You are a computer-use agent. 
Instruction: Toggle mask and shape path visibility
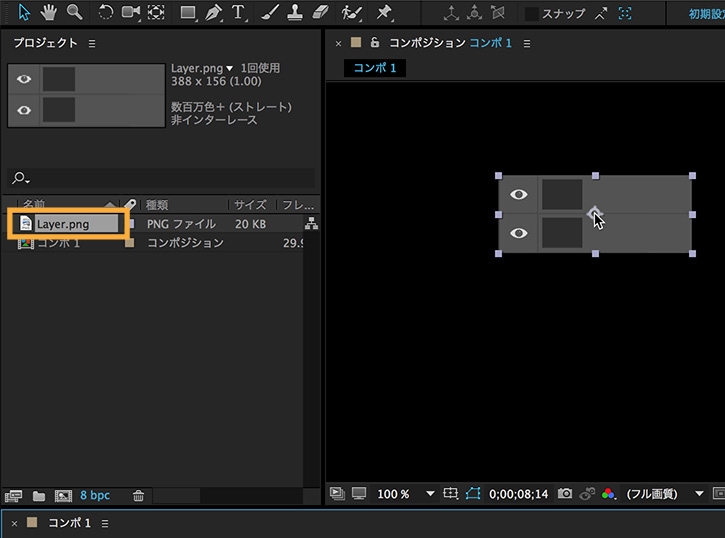(473, 494)
